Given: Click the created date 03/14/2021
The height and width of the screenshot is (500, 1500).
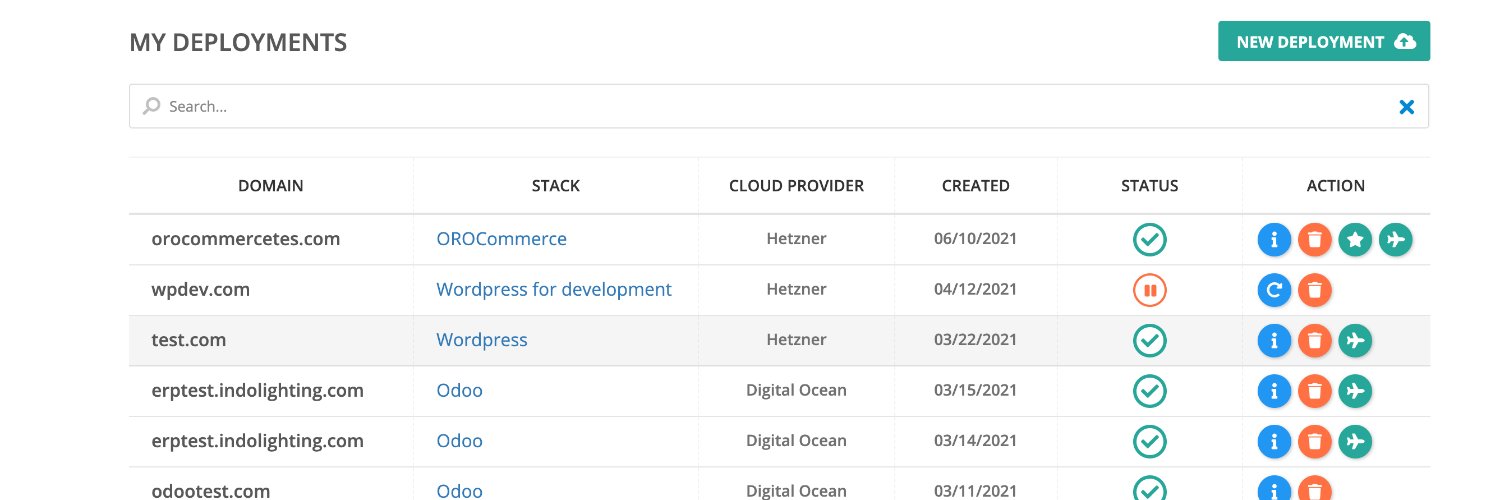Looking at the screenshot, I should click(976, 441).
